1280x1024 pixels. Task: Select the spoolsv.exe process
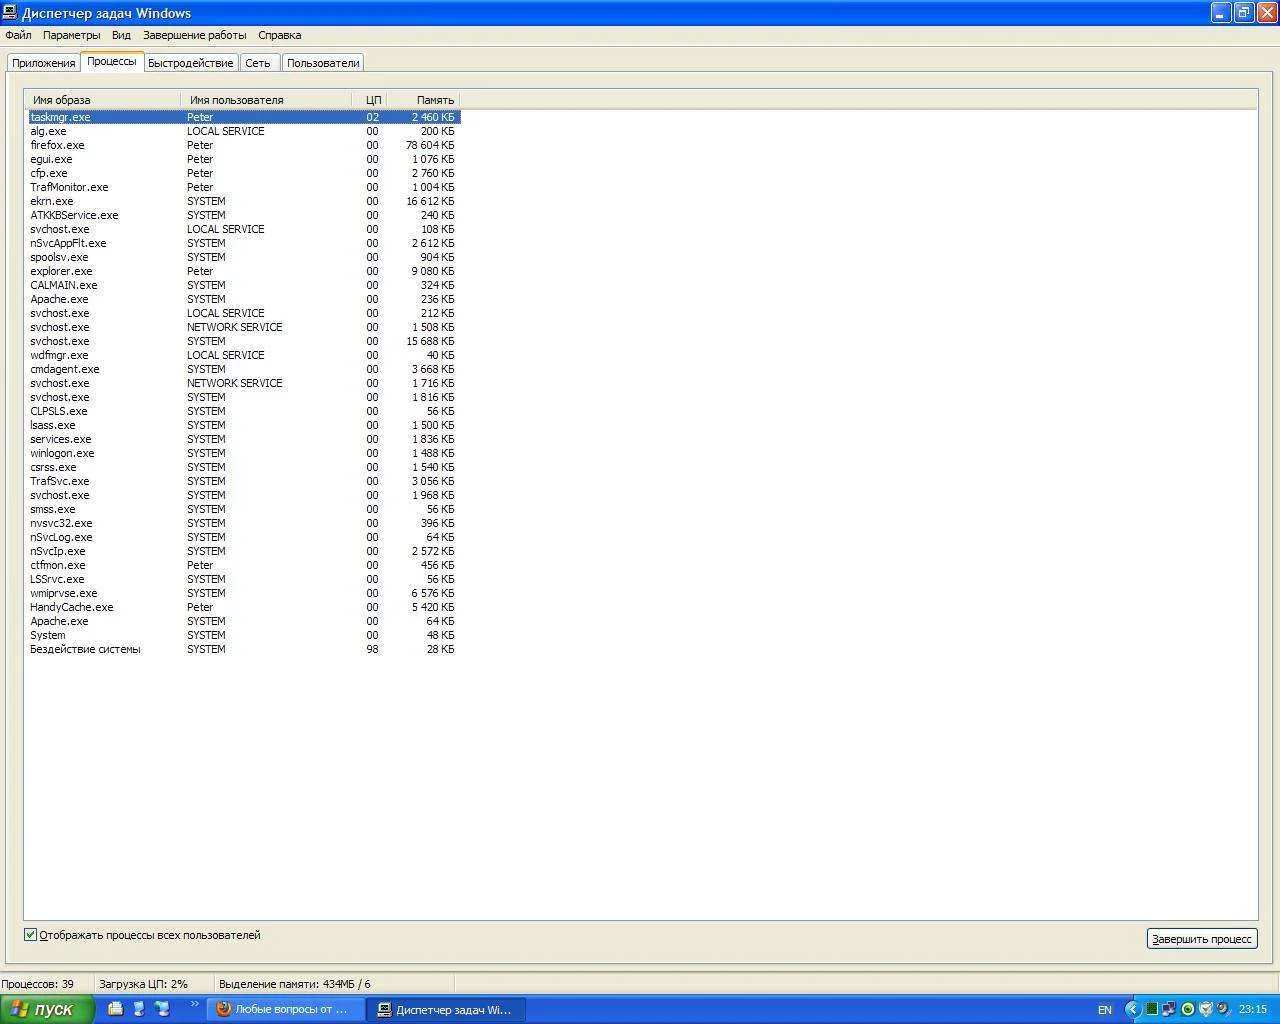(243, 257)
